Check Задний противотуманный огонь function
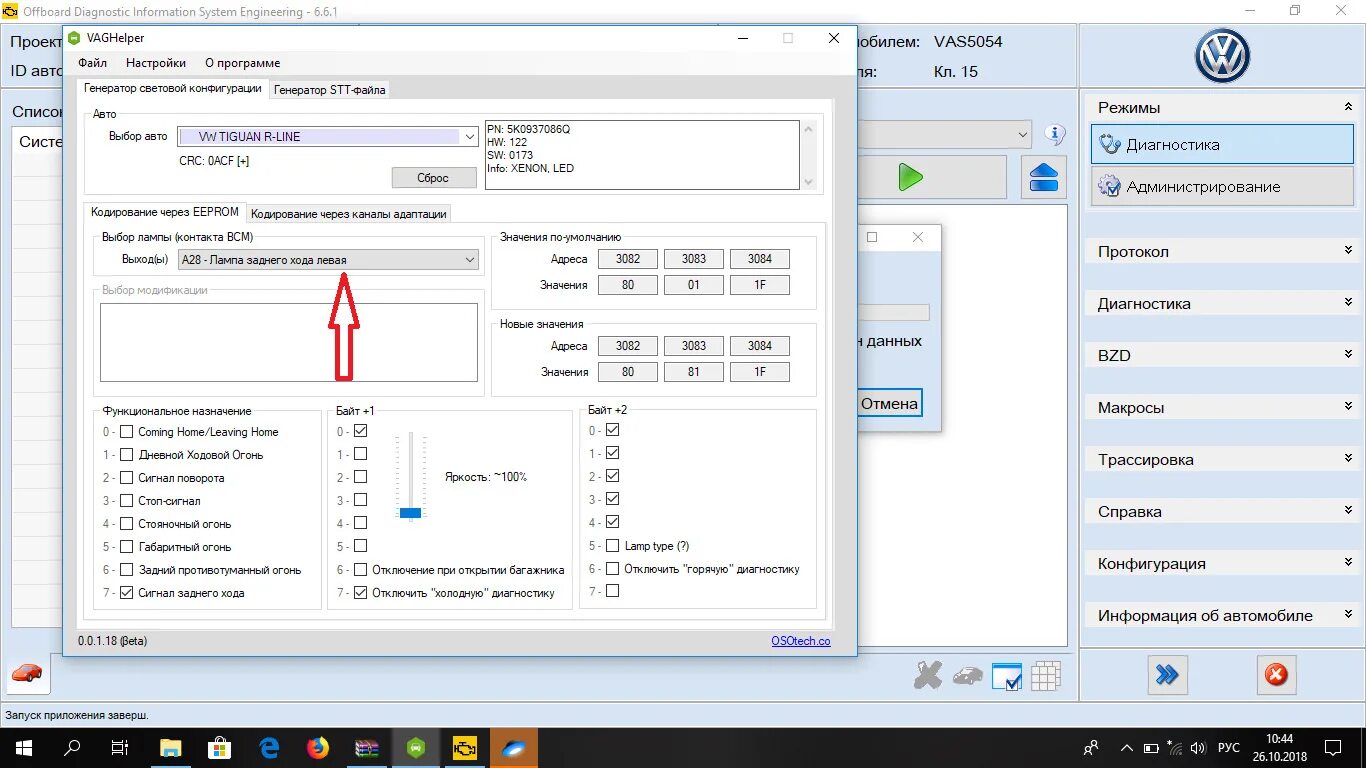This screenshot has width=1366, height=768. pyautogui.click(x=126, y=570)
